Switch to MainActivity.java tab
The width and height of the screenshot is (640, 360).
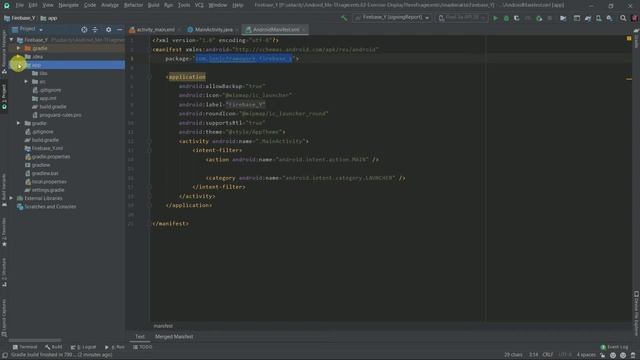213,30
